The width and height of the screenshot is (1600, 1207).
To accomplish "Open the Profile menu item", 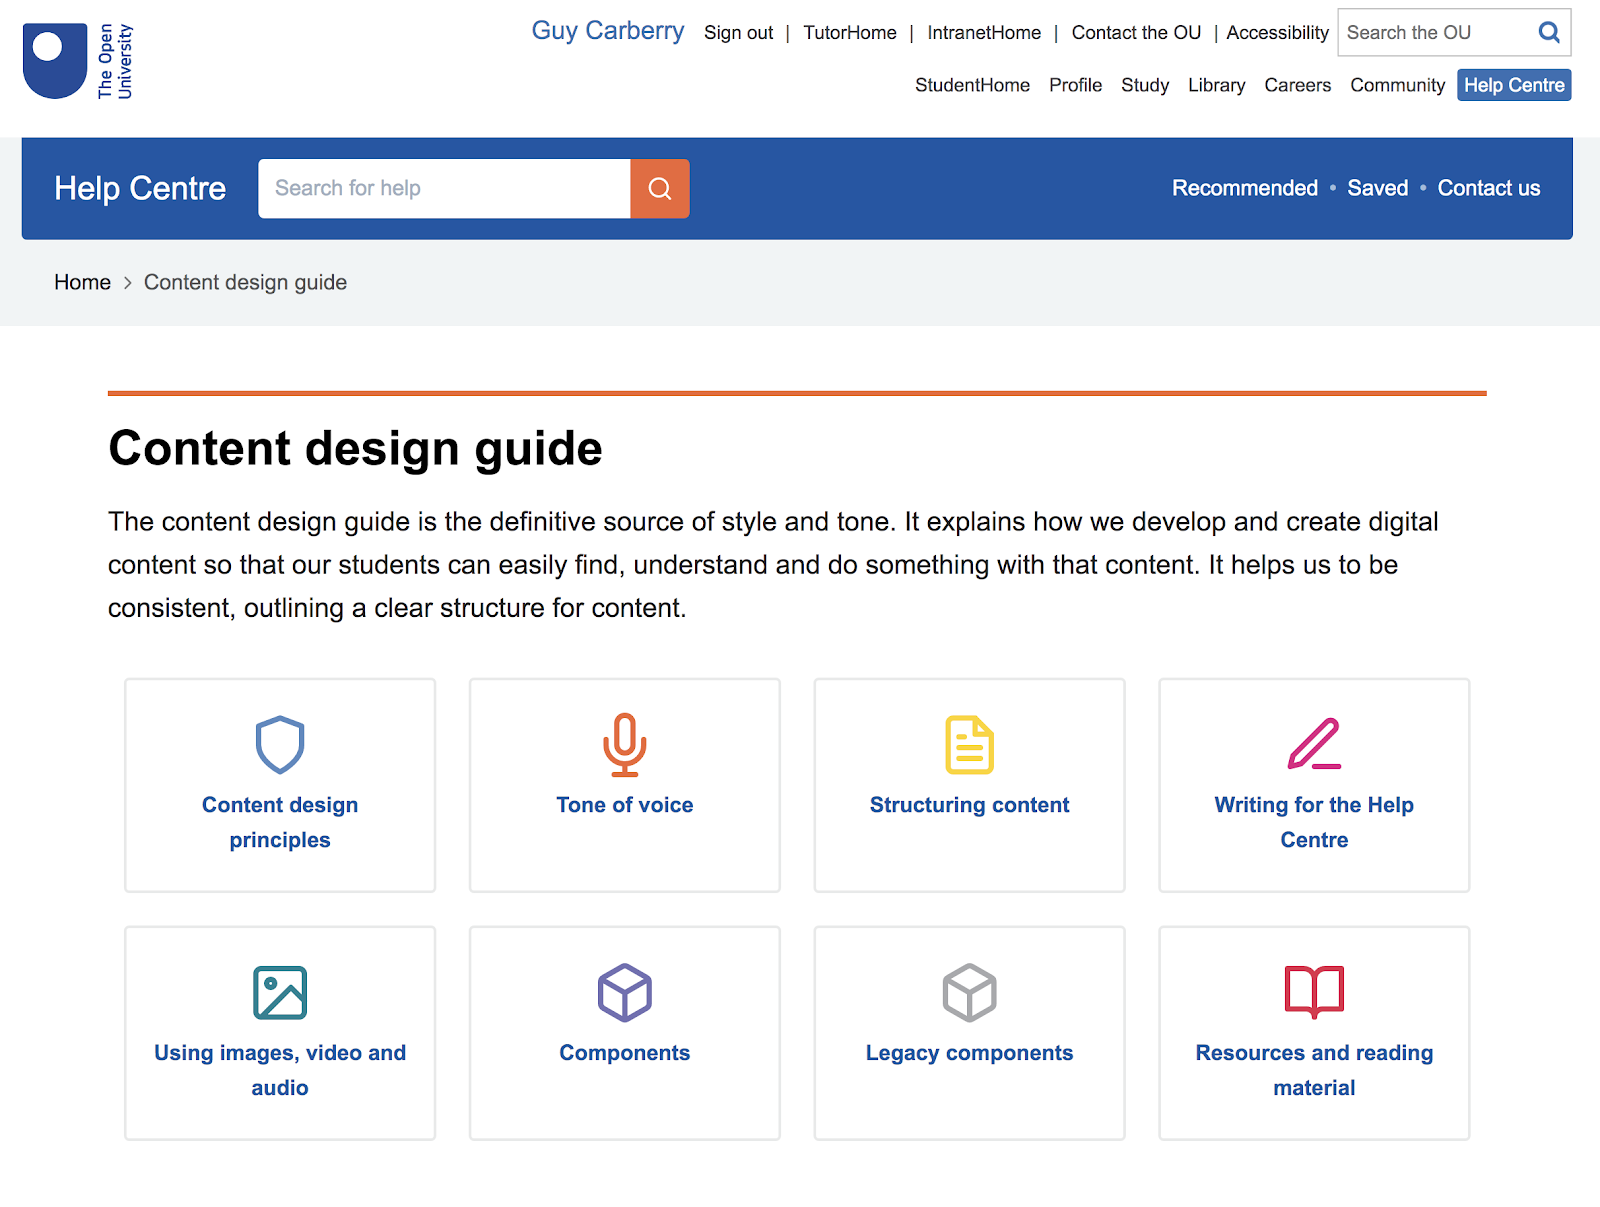I will (x=1075, y=85).
